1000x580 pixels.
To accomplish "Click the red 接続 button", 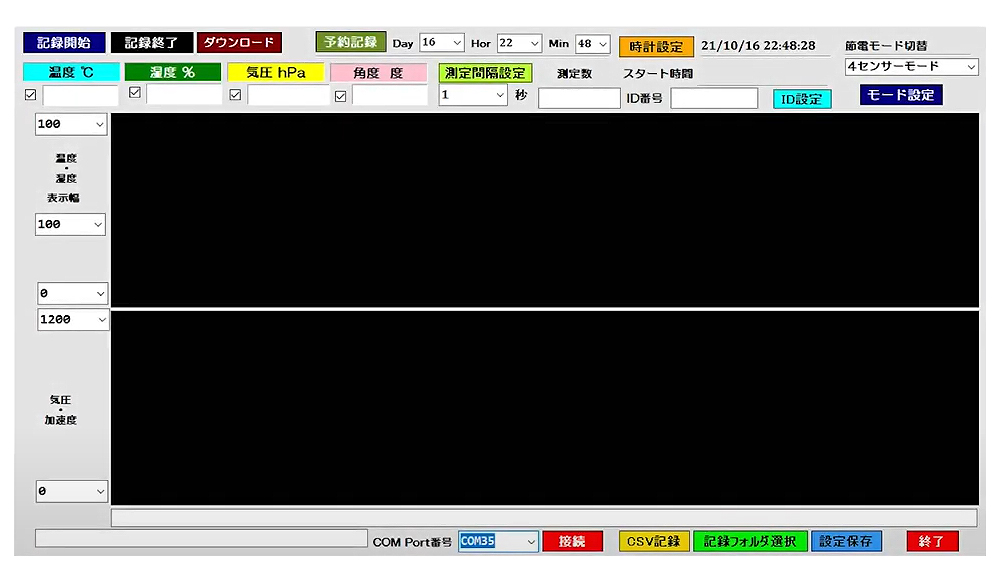I will click(572, 541).
